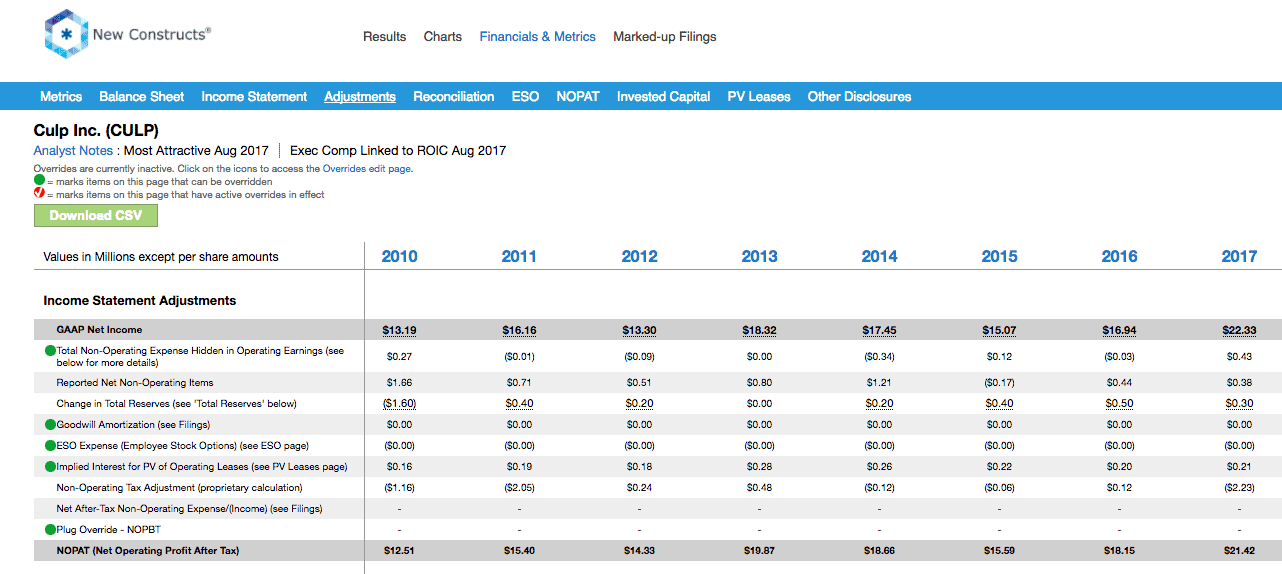Click Income Statement Adjustments section heading
This screenshot has height=574, width=1282.
point(140,300)
